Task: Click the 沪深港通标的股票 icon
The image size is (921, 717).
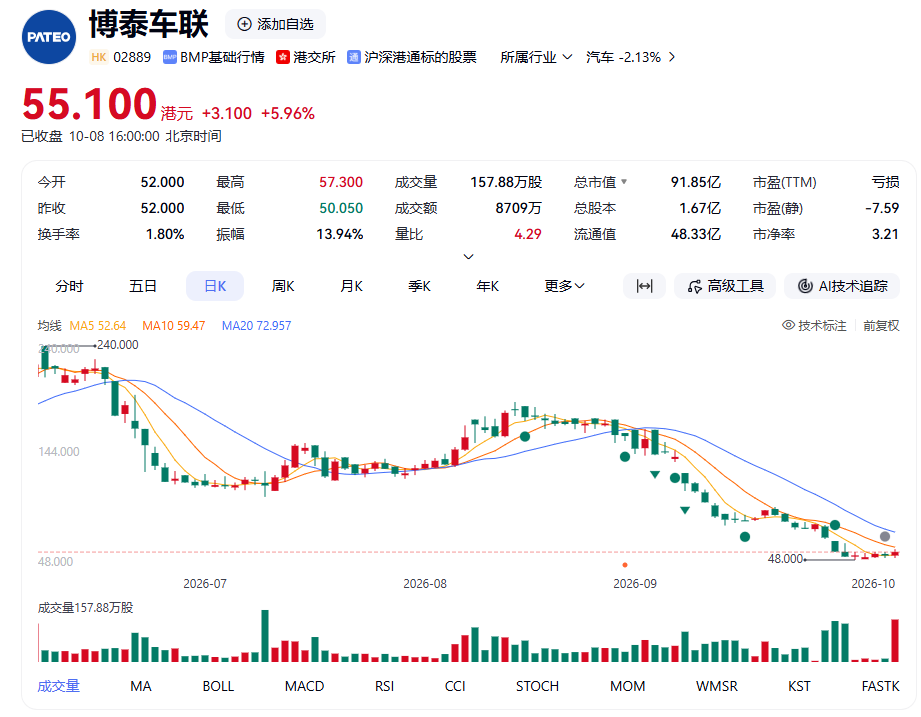Action: [x=354, y=57]
